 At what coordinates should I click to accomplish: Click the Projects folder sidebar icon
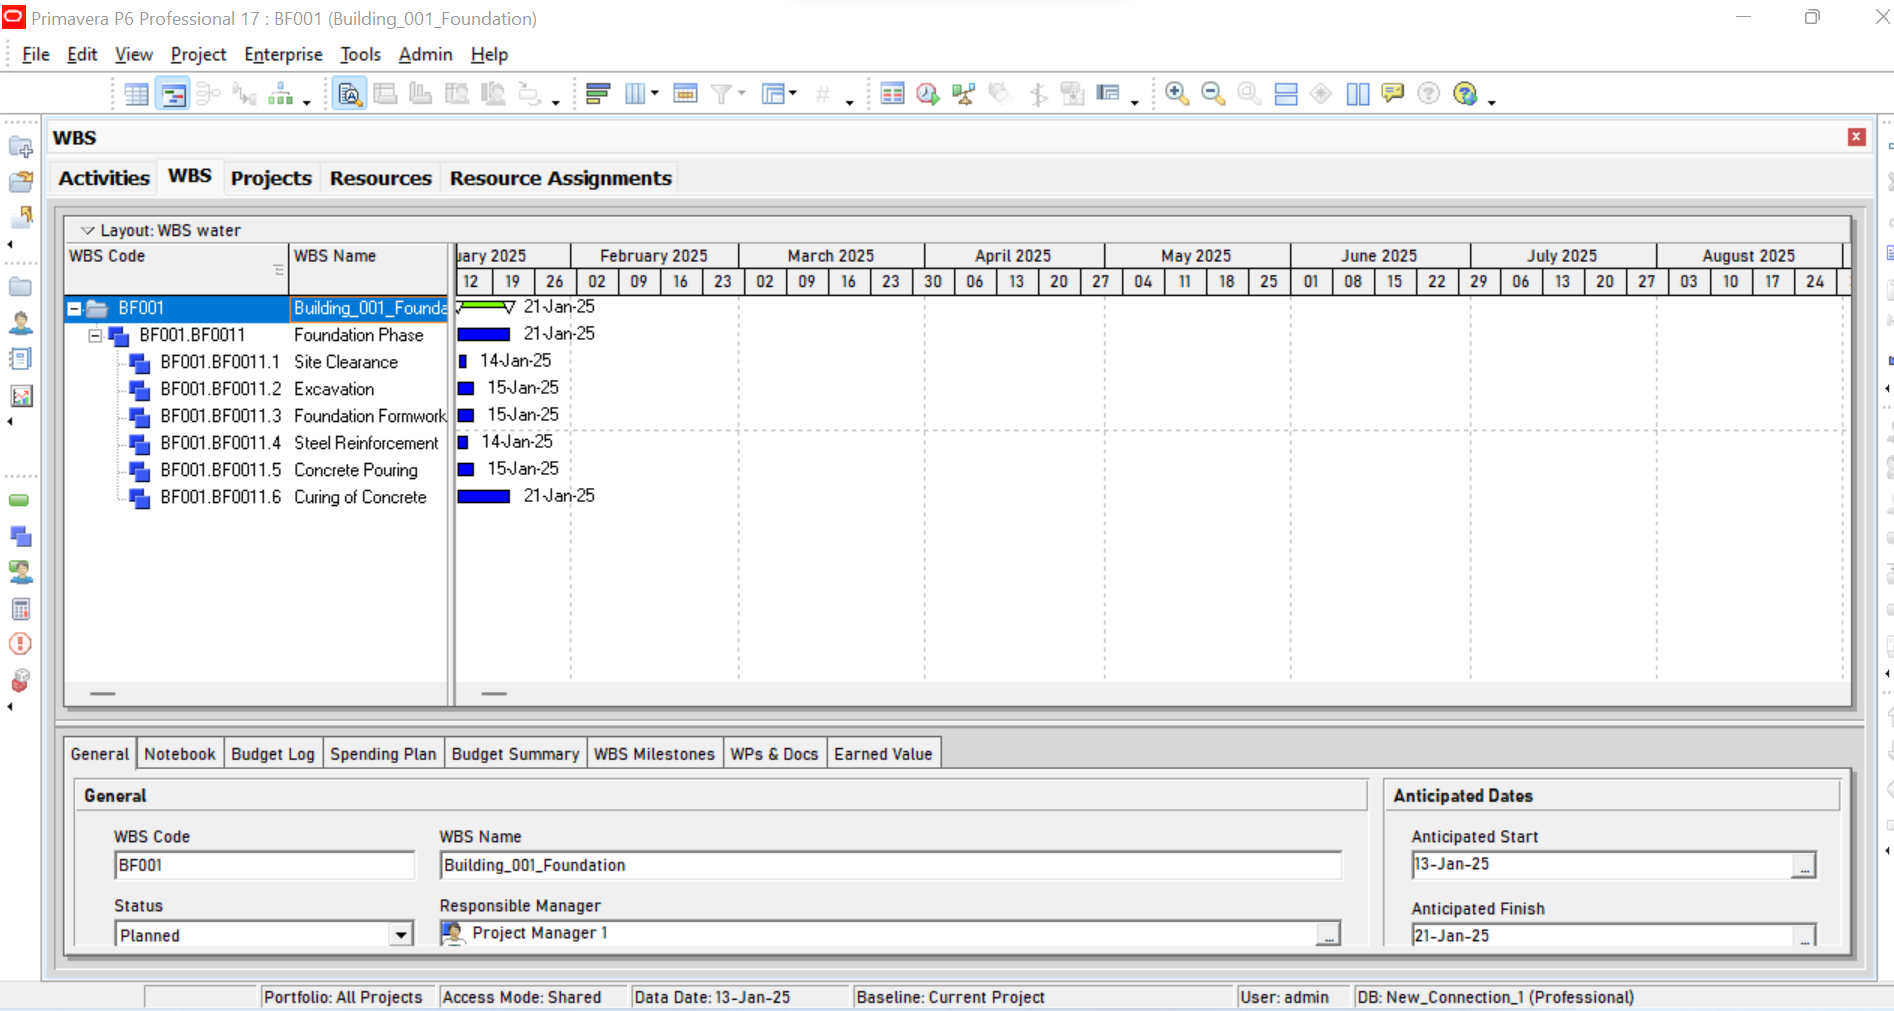20,287
